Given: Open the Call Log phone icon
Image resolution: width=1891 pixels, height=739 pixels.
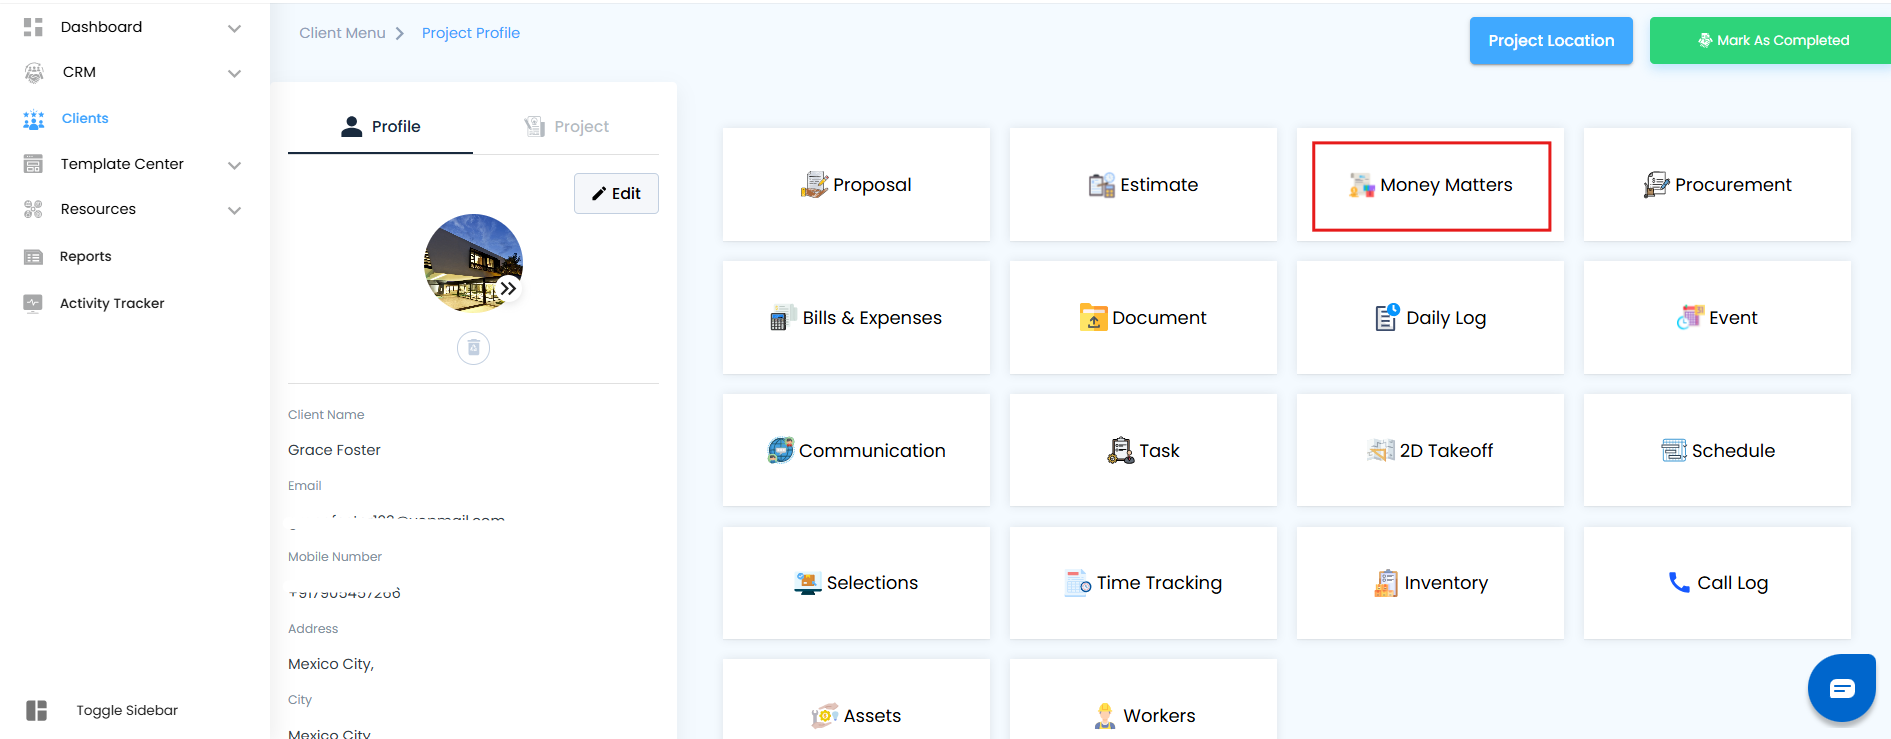Looking at the screenshot, I should point(1678,582).
